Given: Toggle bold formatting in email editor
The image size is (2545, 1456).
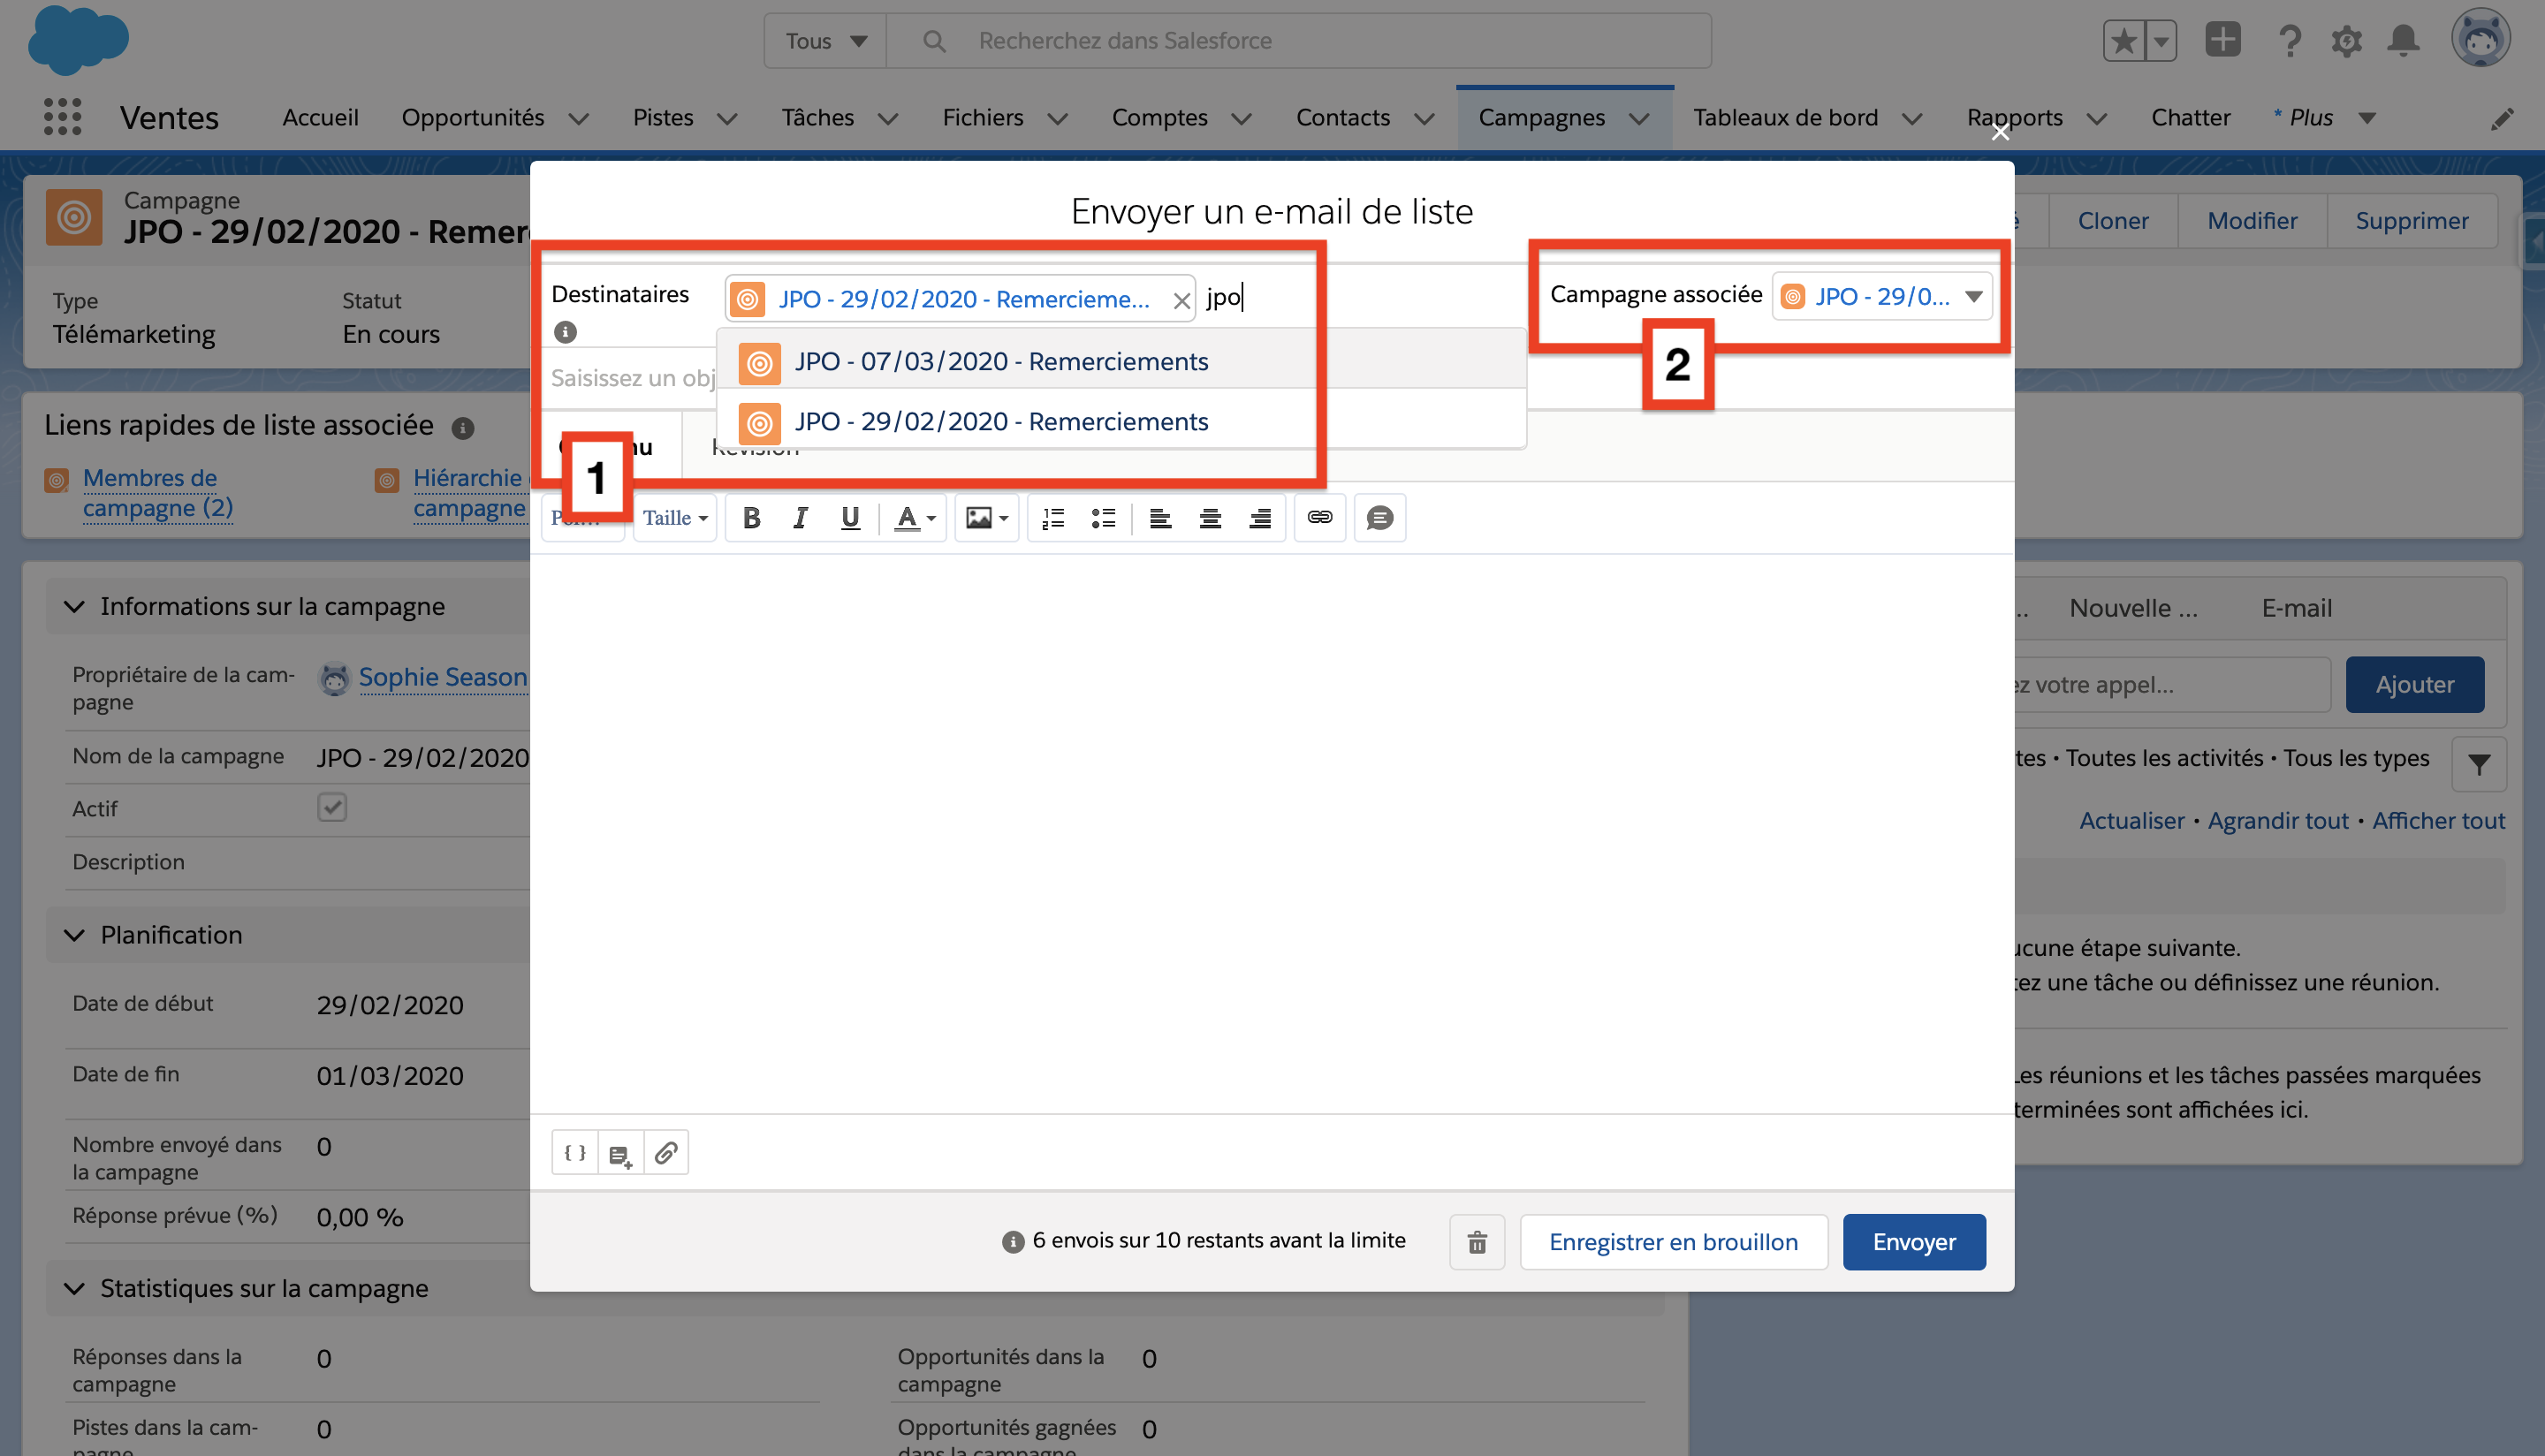Looking at the screenshot, I should pyautogui.click(x=752, y=518).
